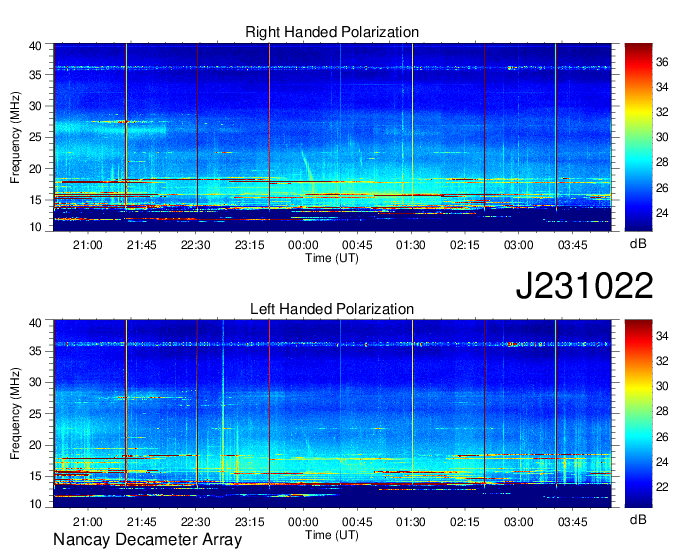
Task: Click "Frequency (MHz)" axis label of Right Handed plot
Action: click(15, 137)
